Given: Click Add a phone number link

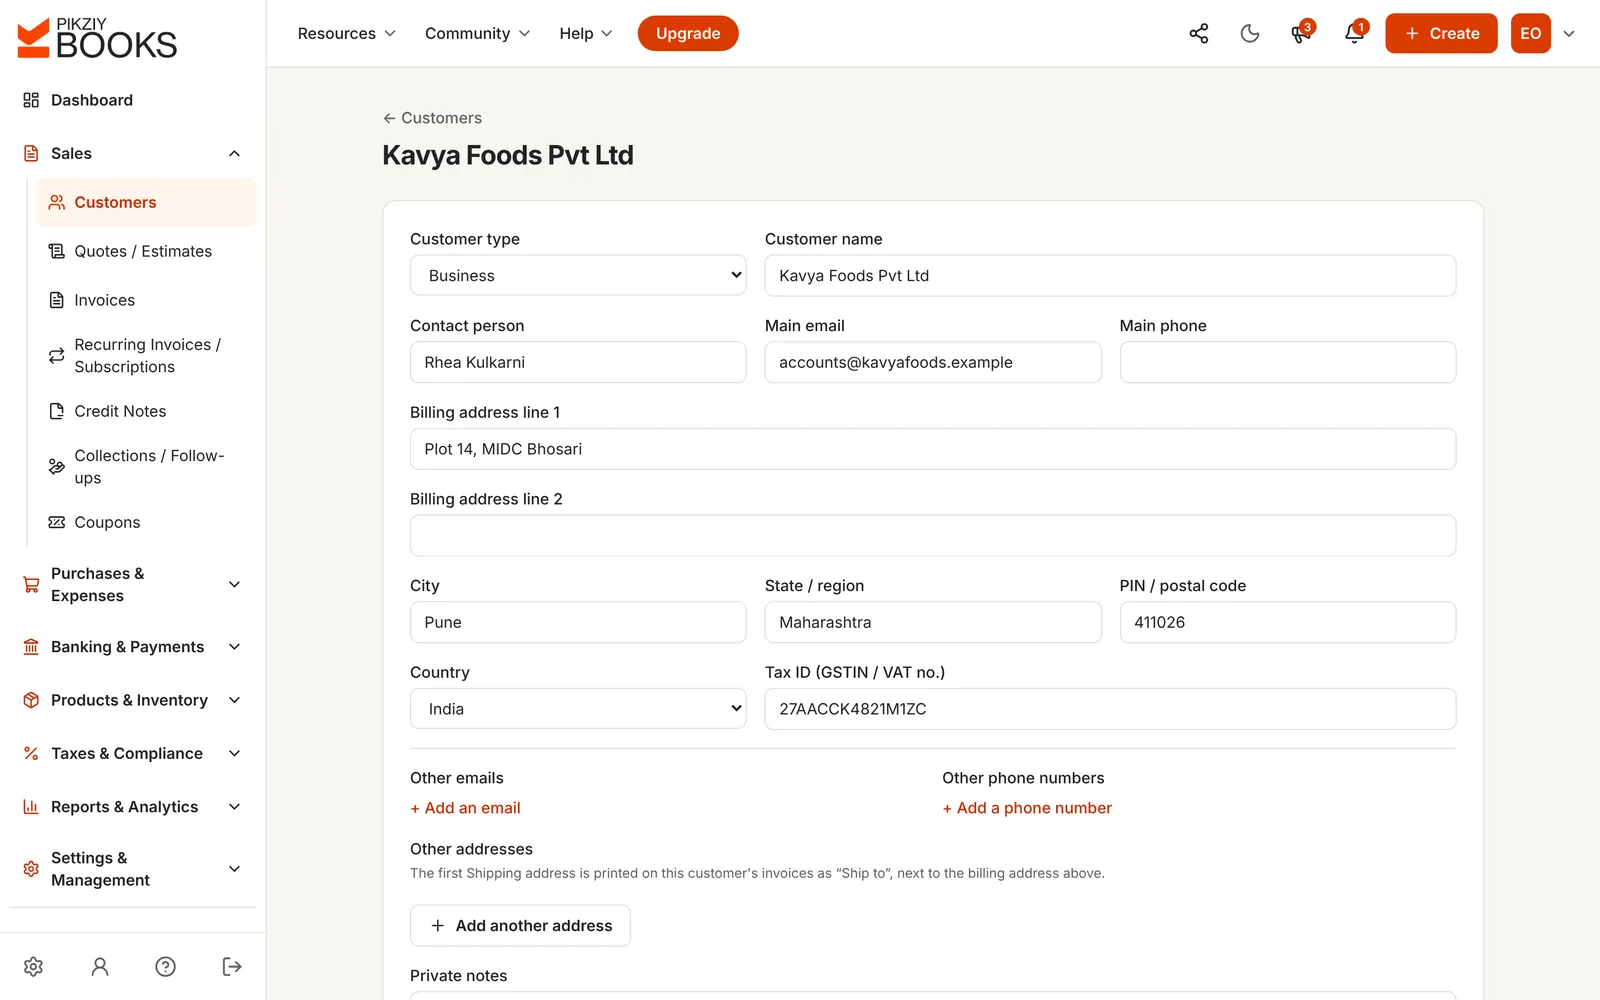Looking at the screenshot, I should [x=1027, y=808].
